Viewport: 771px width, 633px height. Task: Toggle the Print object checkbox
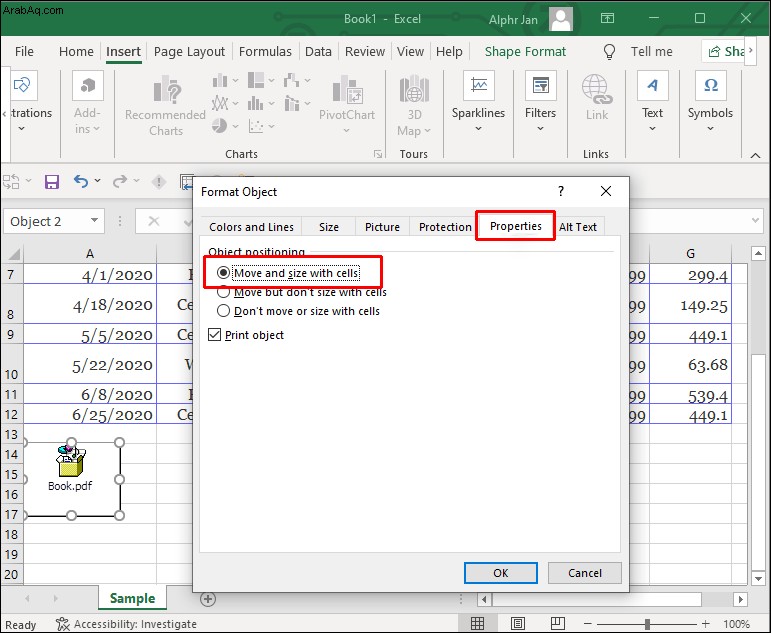coord(214,335)
